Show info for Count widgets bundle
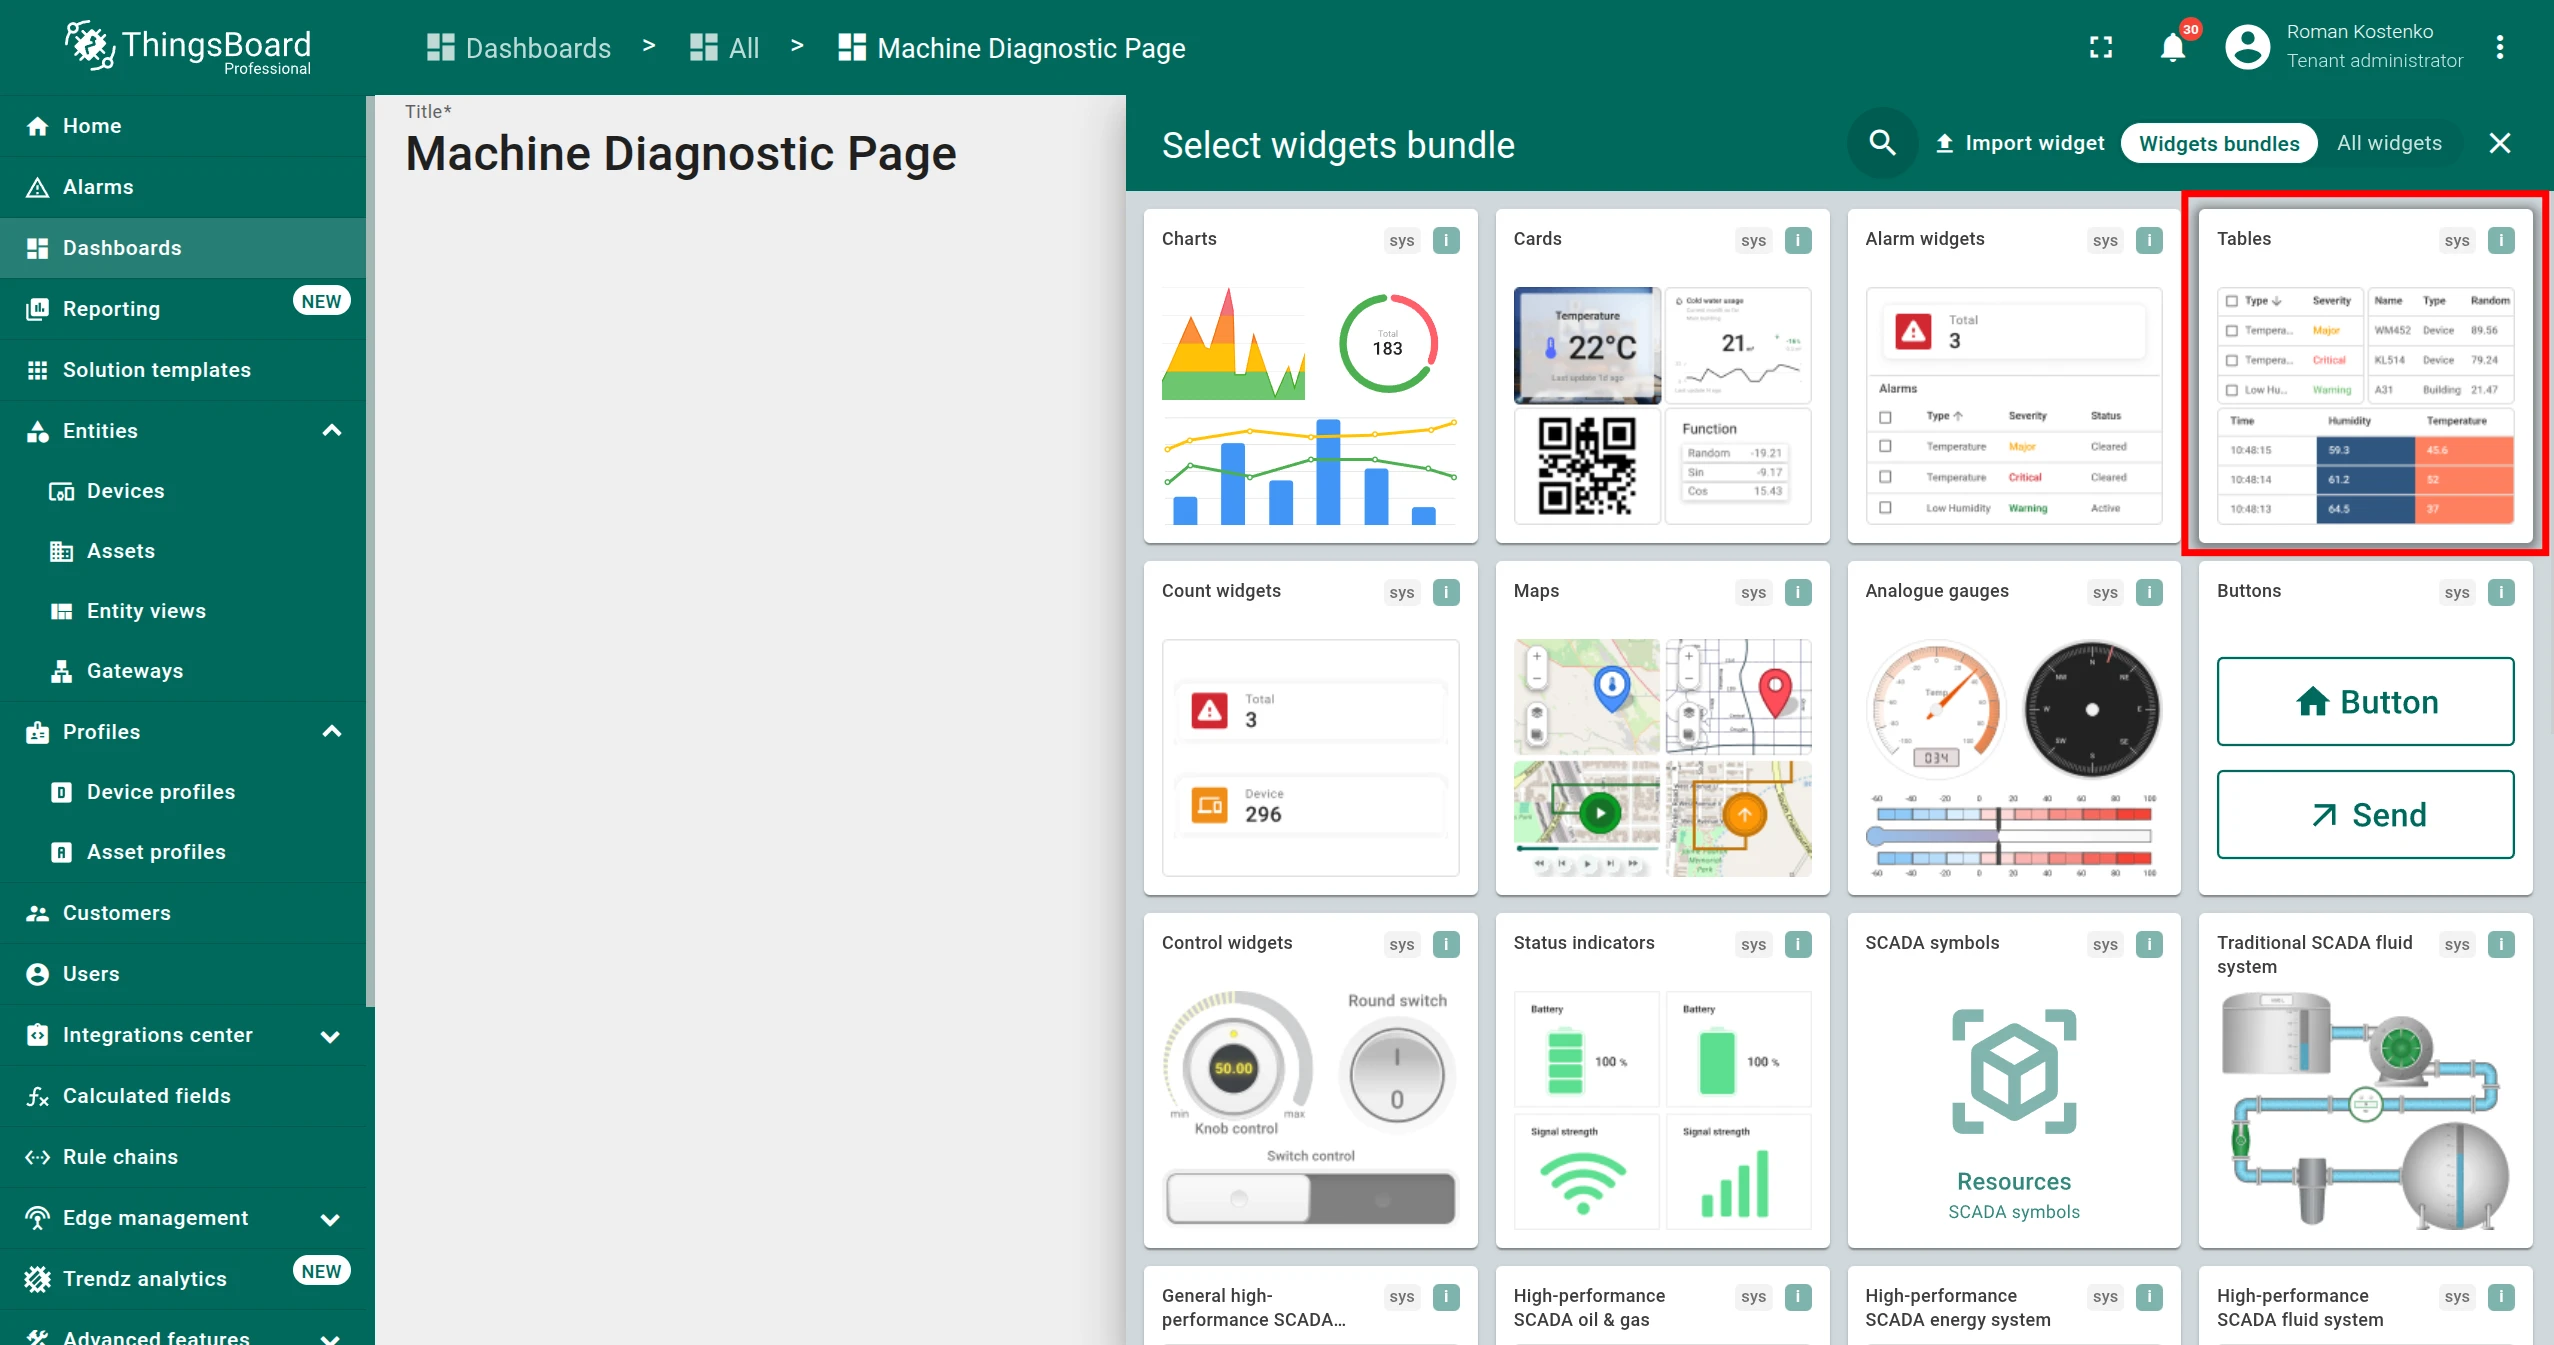 tap(1446, 592)
